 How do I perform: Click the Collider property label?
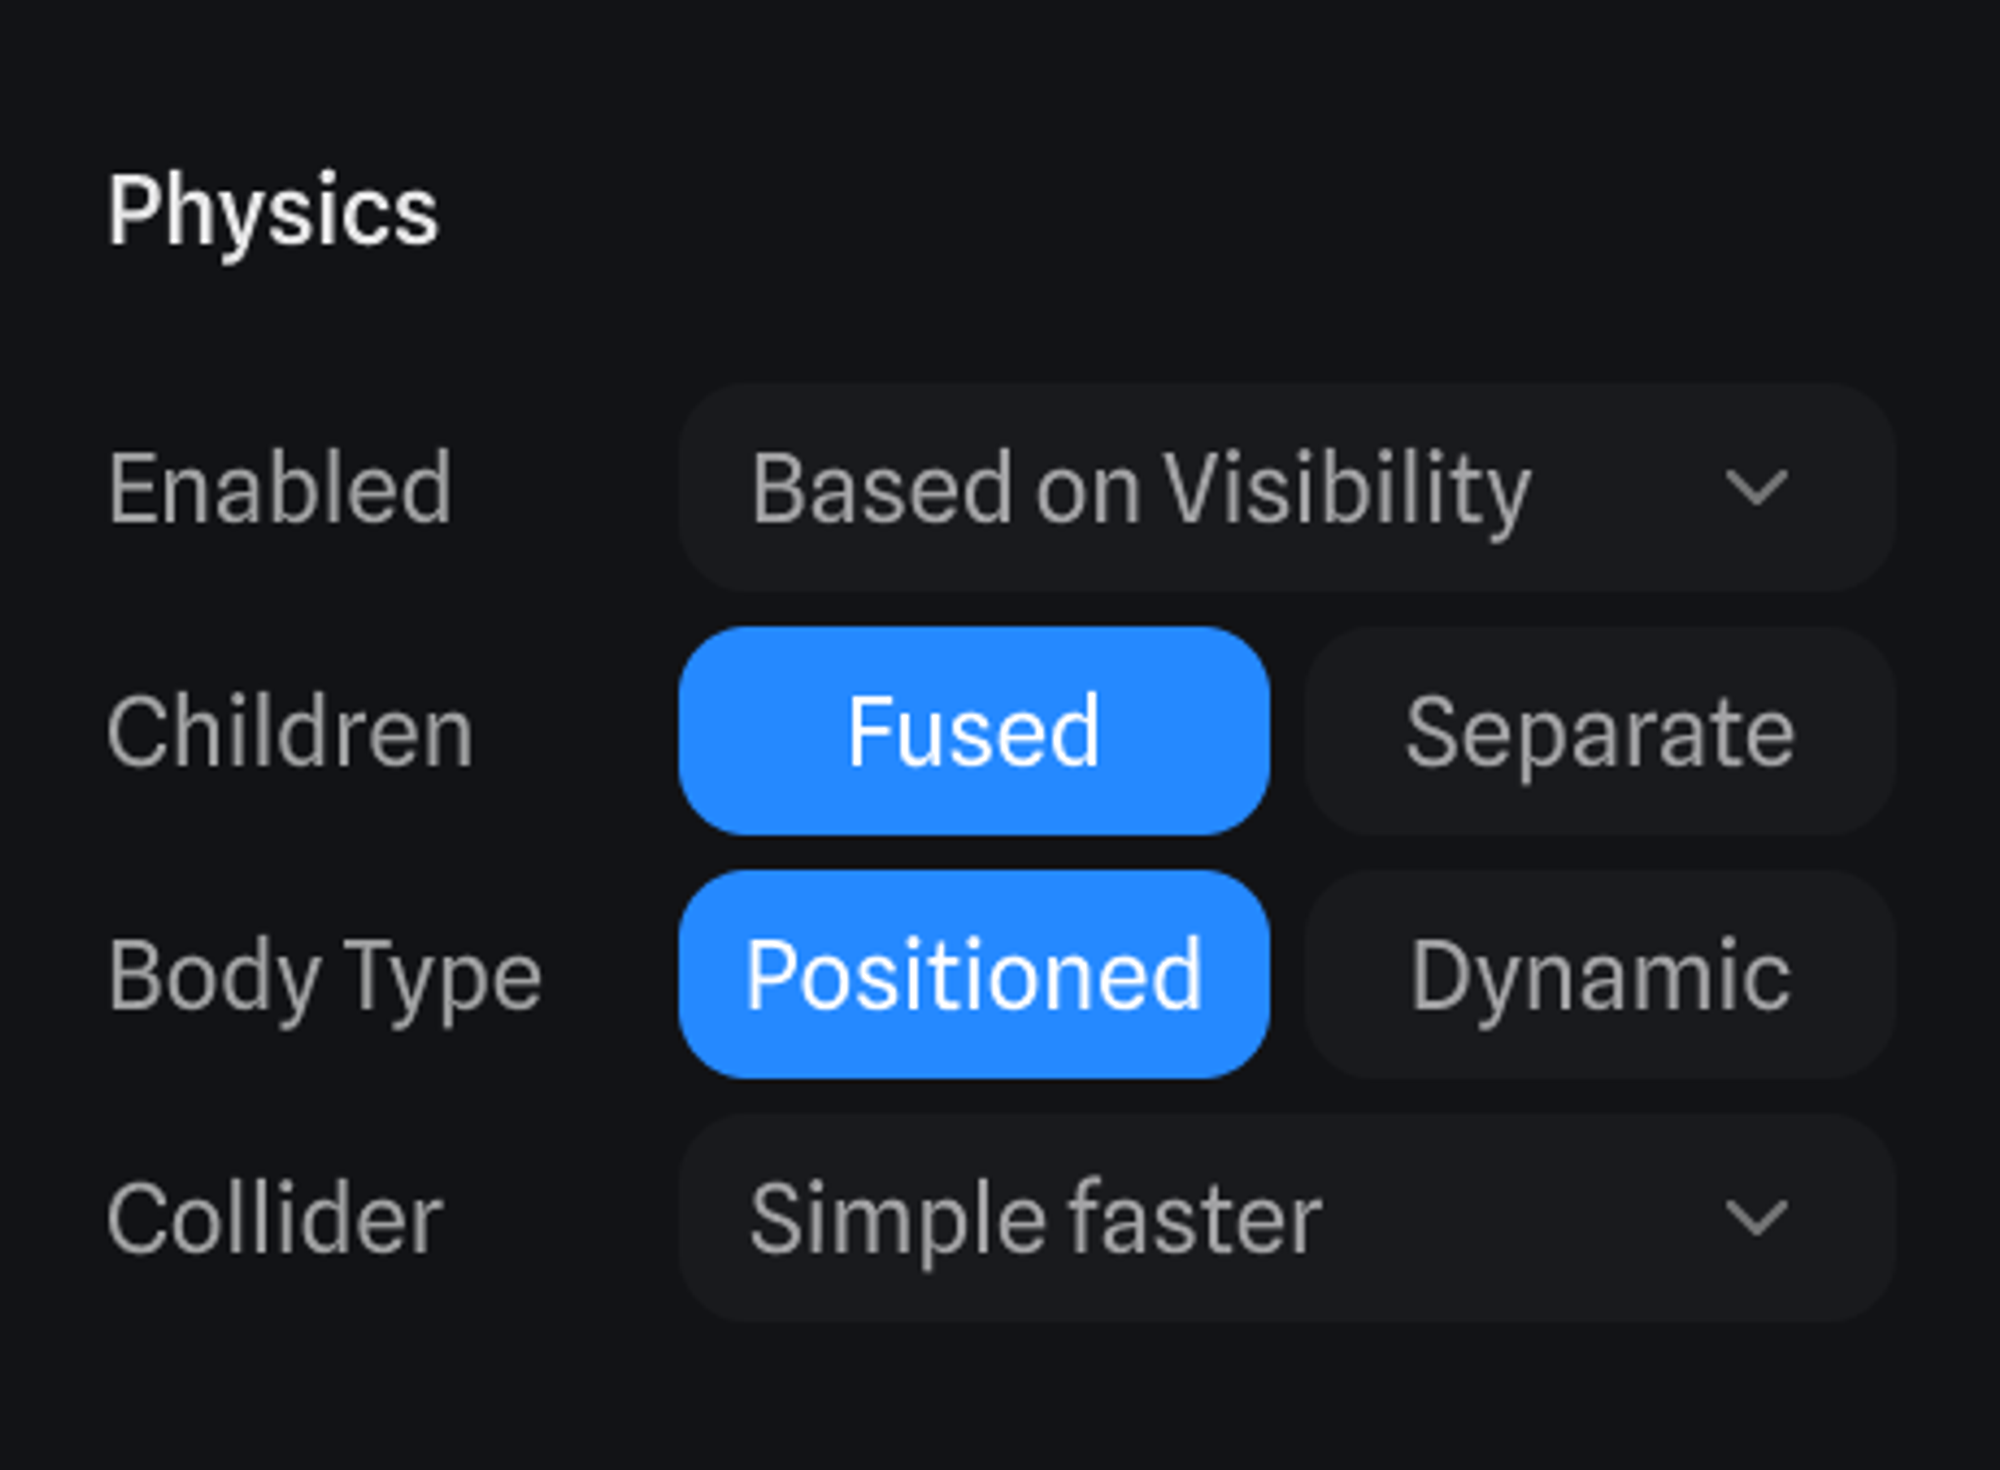click(x=275, y=1218)
